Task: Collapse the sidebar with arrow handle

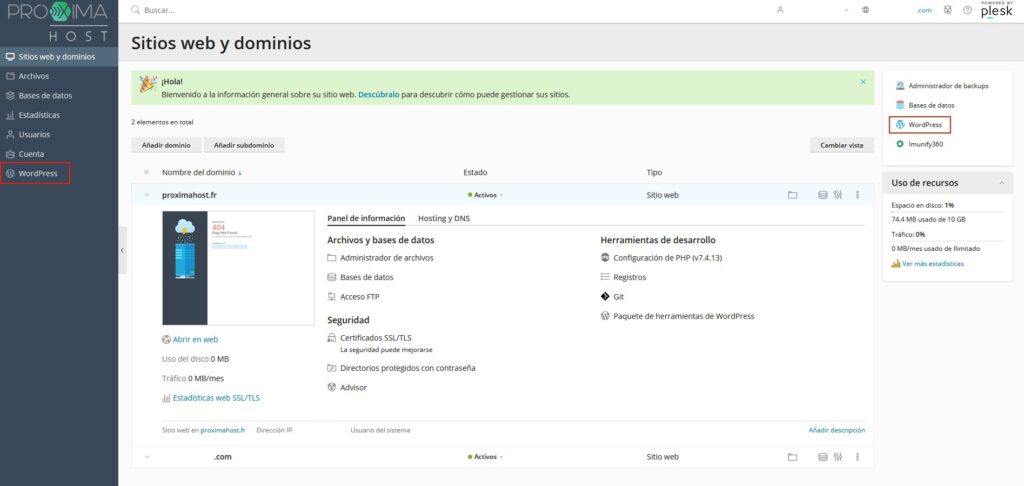Action: 122,250
